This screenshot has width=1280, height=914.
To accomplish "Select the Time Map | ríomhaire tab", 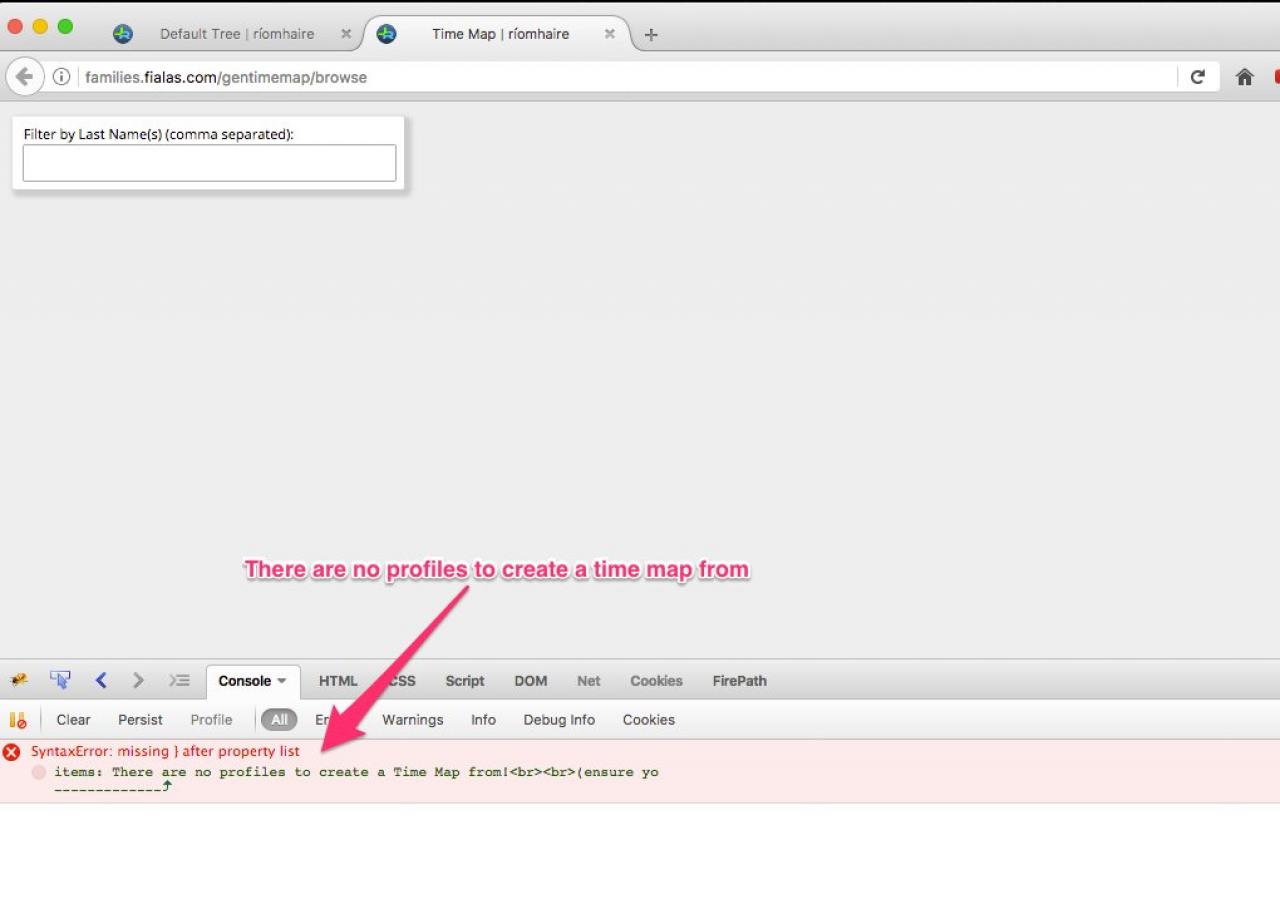I will click(500, 34).
